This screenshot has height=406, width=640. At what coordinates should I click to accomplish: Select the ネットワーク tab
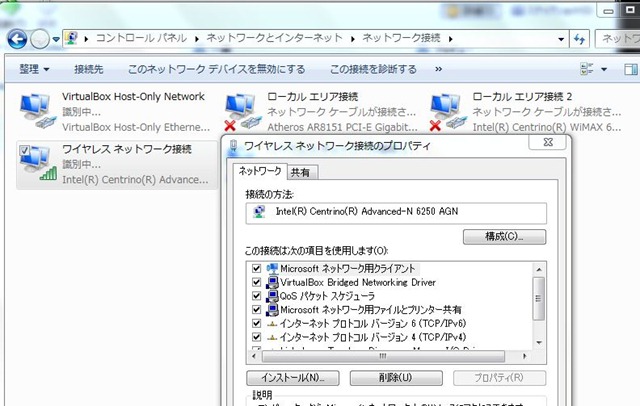point(259,172)
